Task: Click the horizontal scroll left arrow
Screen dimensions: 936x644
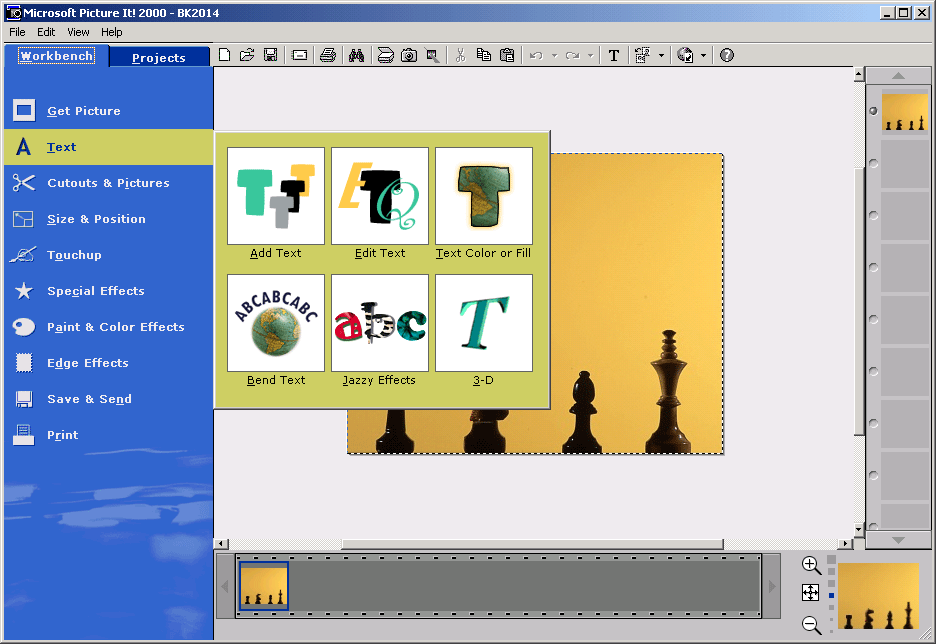Action: tap(221, 544)
